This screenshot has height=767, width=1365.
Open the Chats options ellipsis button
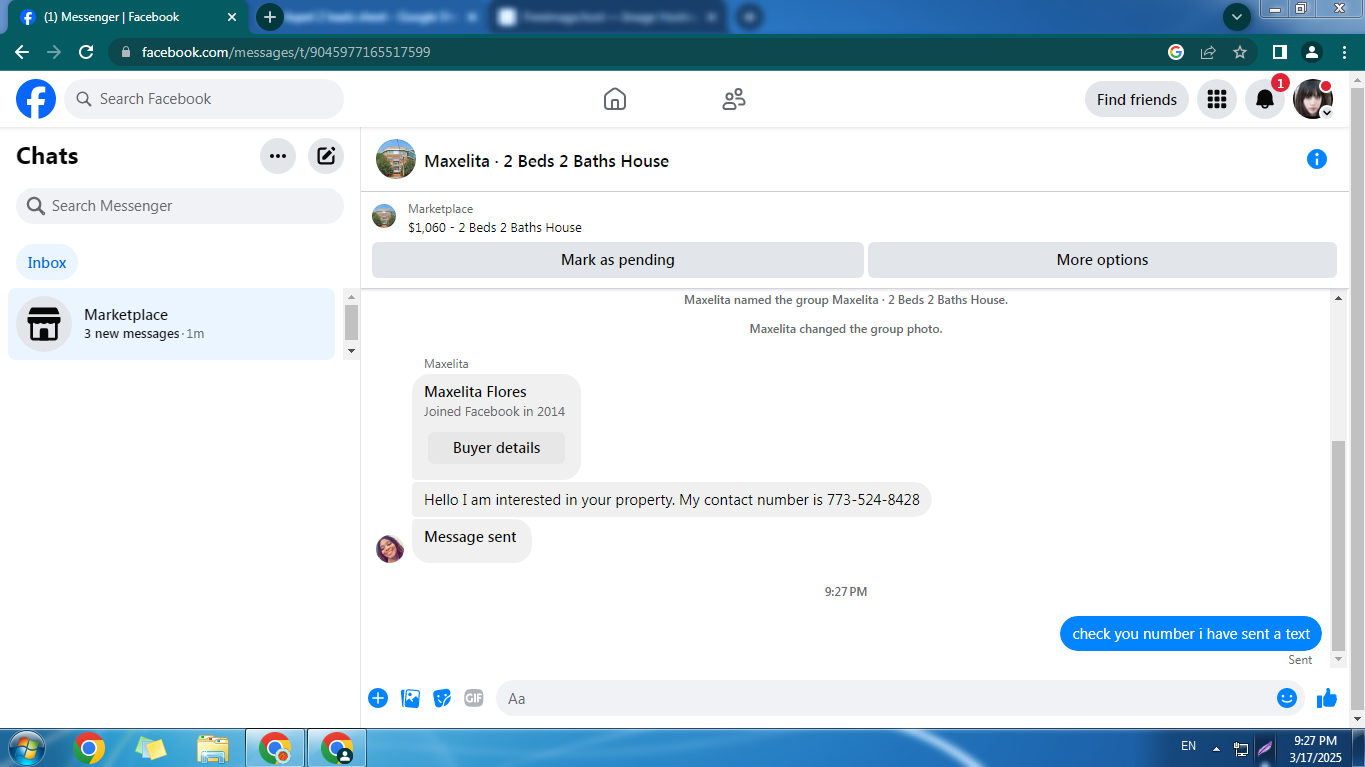click(x=278, y=156)
